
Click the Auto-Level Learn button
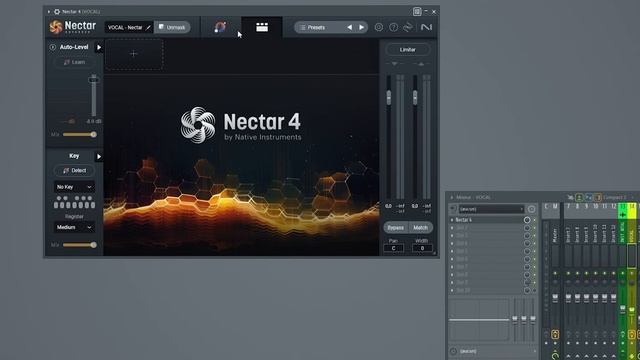point(74,62)
